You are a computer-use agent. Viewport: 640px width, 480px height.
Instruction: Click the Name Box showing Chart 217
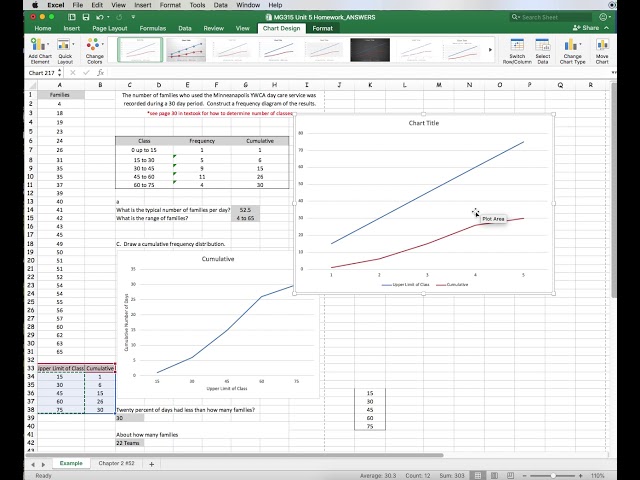pyautogui.click(x=41, y=73)
